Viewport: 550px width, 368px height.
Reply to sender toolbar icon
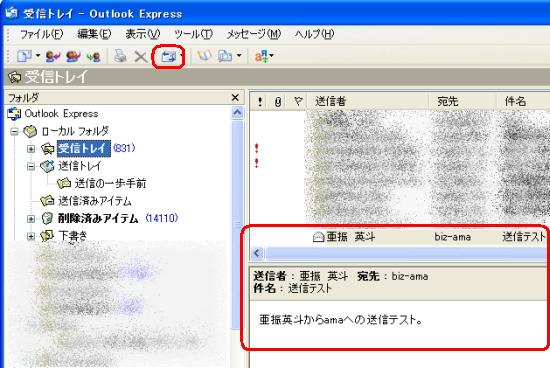[x=53, y=56]
